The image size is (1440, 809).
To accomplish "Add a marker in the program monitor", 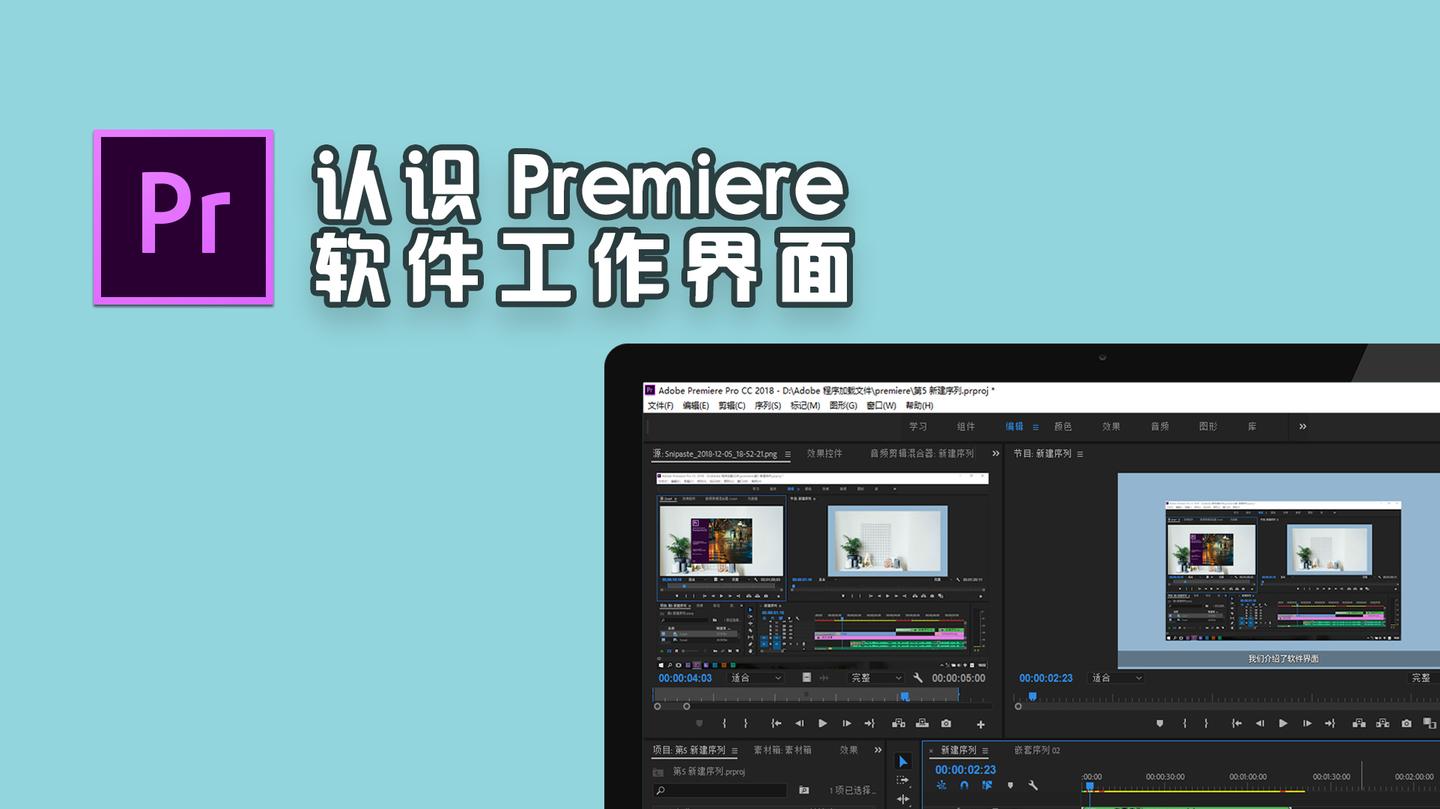I will coord(1160,723).
